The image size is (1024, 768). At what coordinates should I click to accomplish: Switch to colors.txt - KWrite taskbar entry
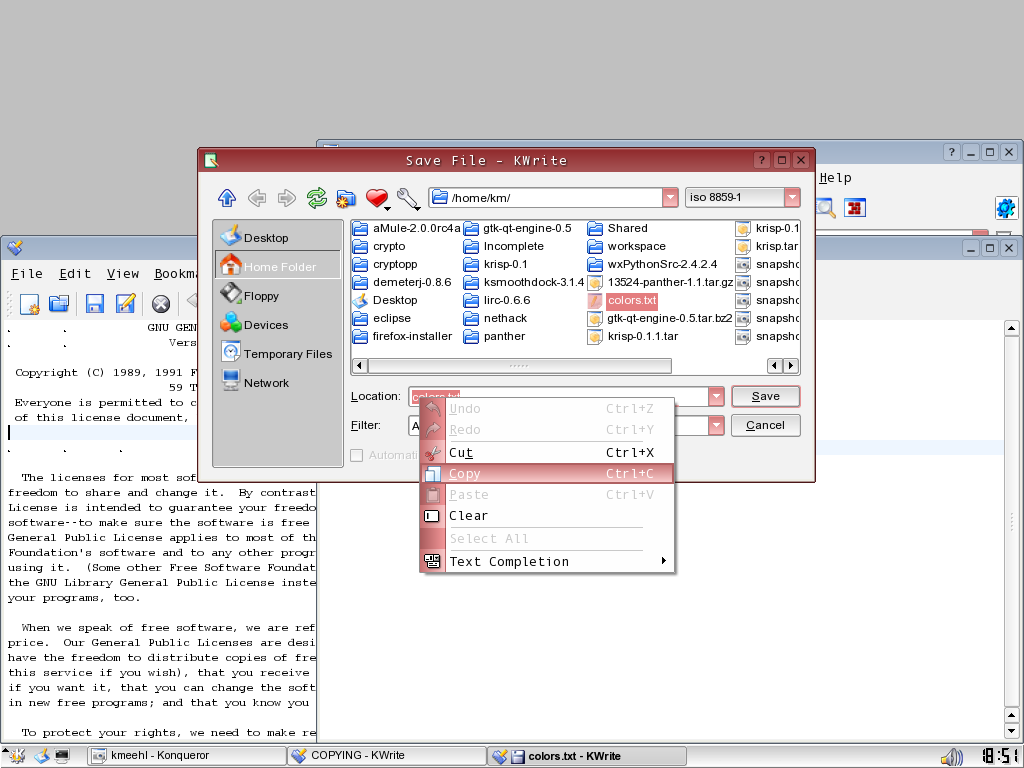(587, 756)
